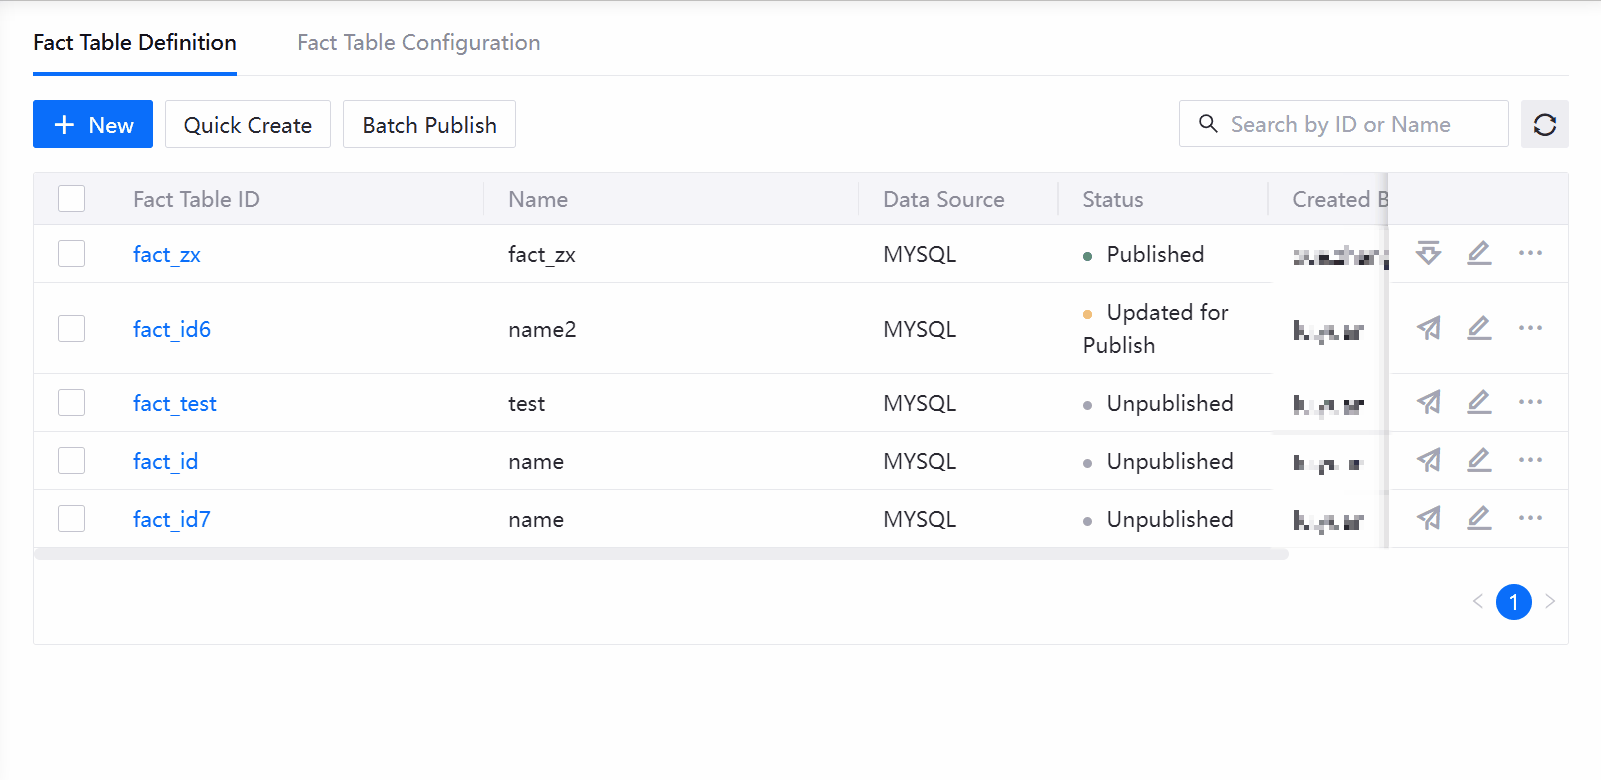Toggle the select-all checkbox in table header
Image resolution: width=1601 pixels, height=780 pixels.
click(x=71, y=199)
